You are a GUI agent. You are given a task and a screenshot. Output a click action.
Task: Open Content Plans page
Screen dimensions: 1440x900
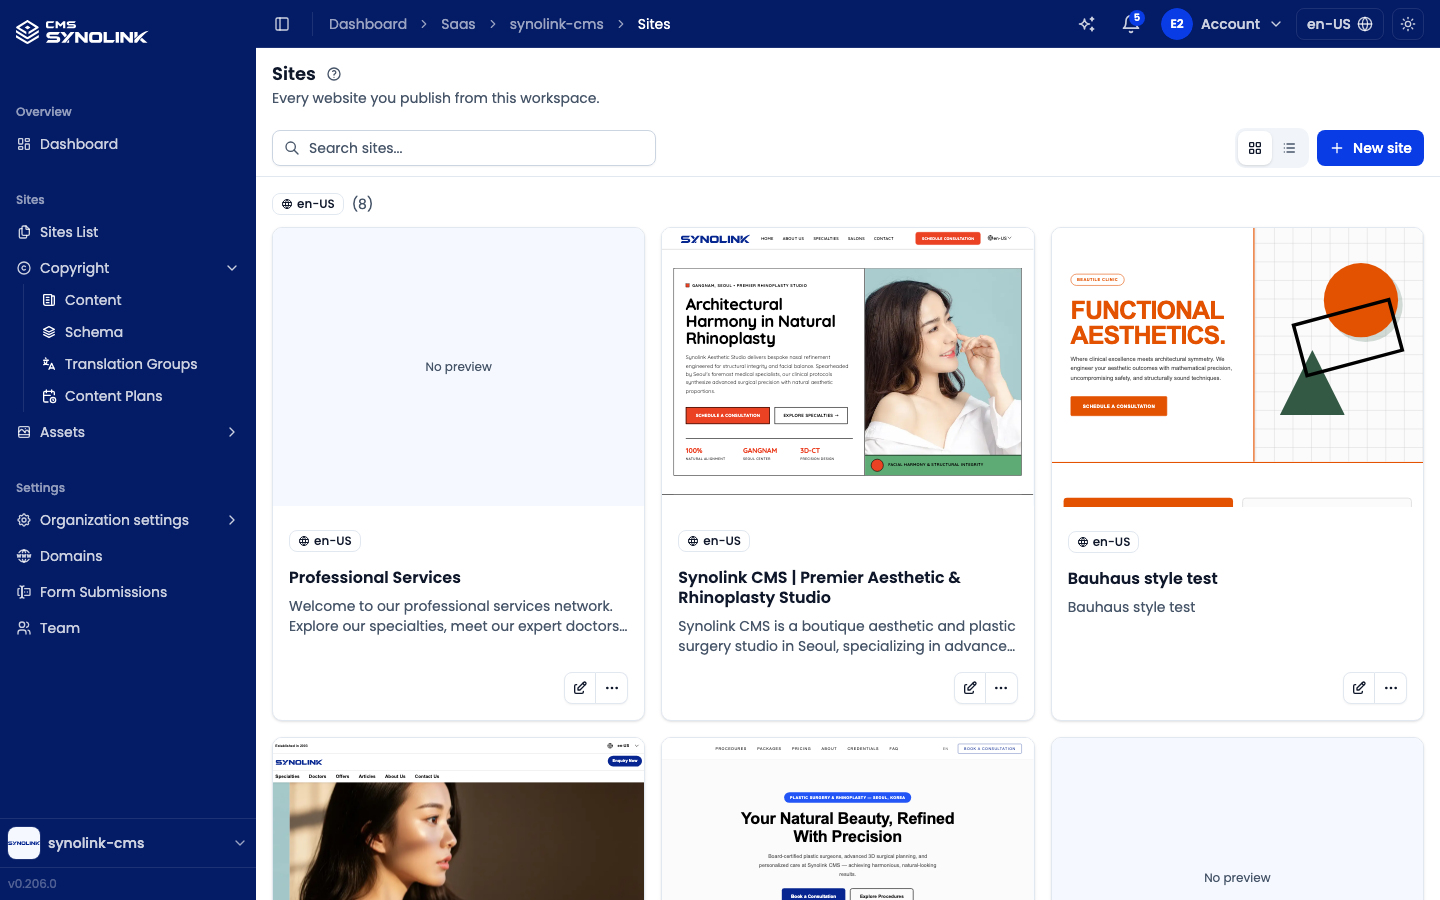click(x=140, y=396)
